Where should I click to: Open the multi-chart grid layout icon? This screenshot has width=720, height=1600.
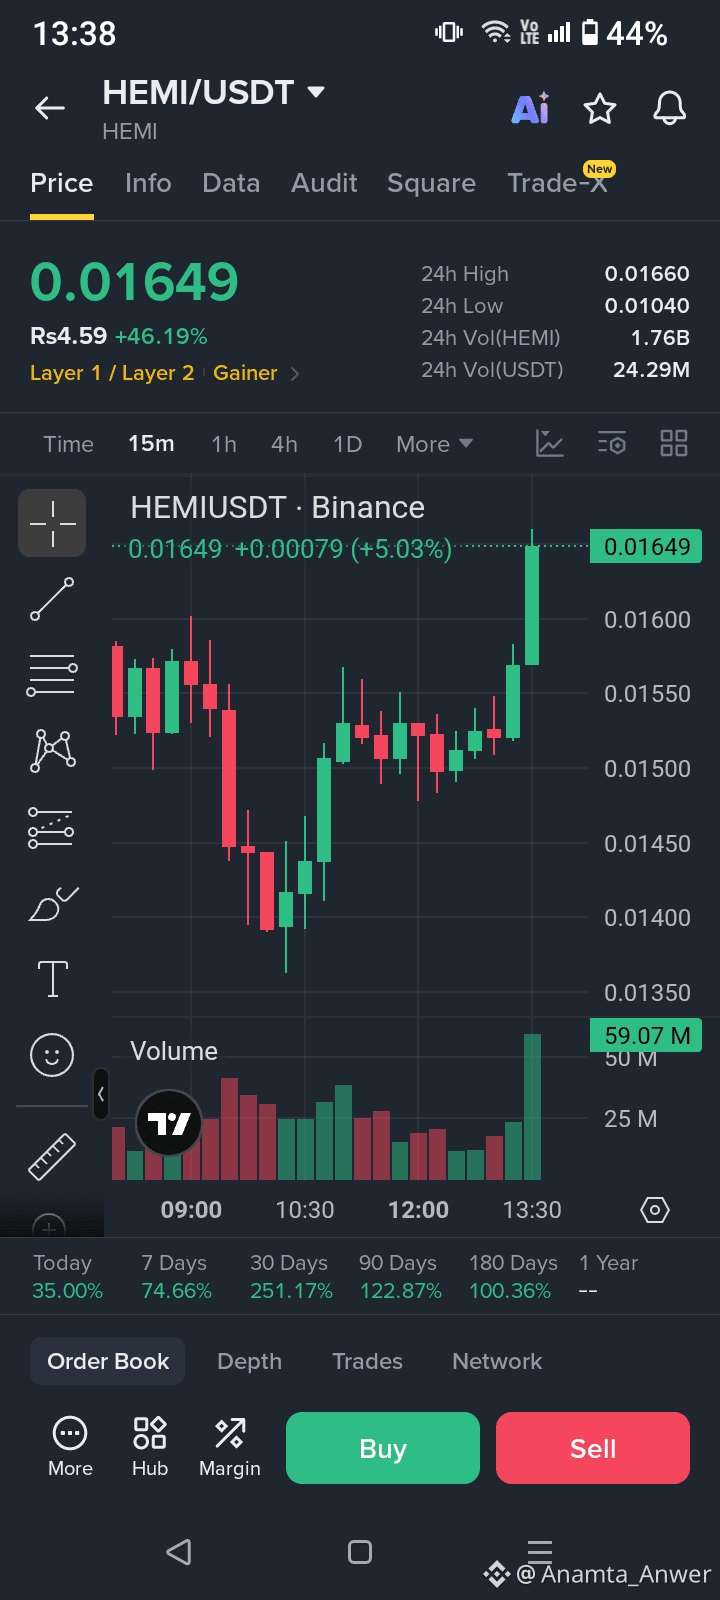(x=674, y=443)
